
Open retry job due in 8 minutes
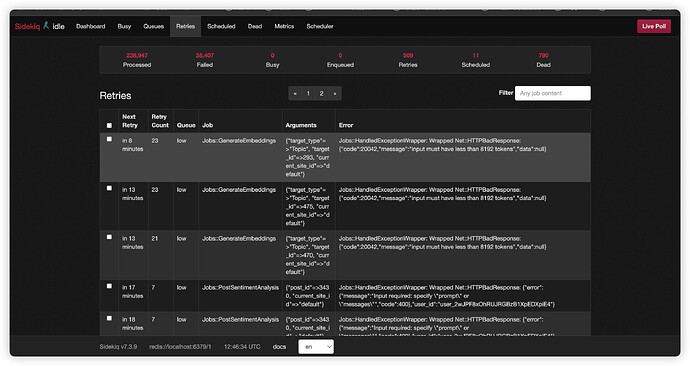click(132, 145)
